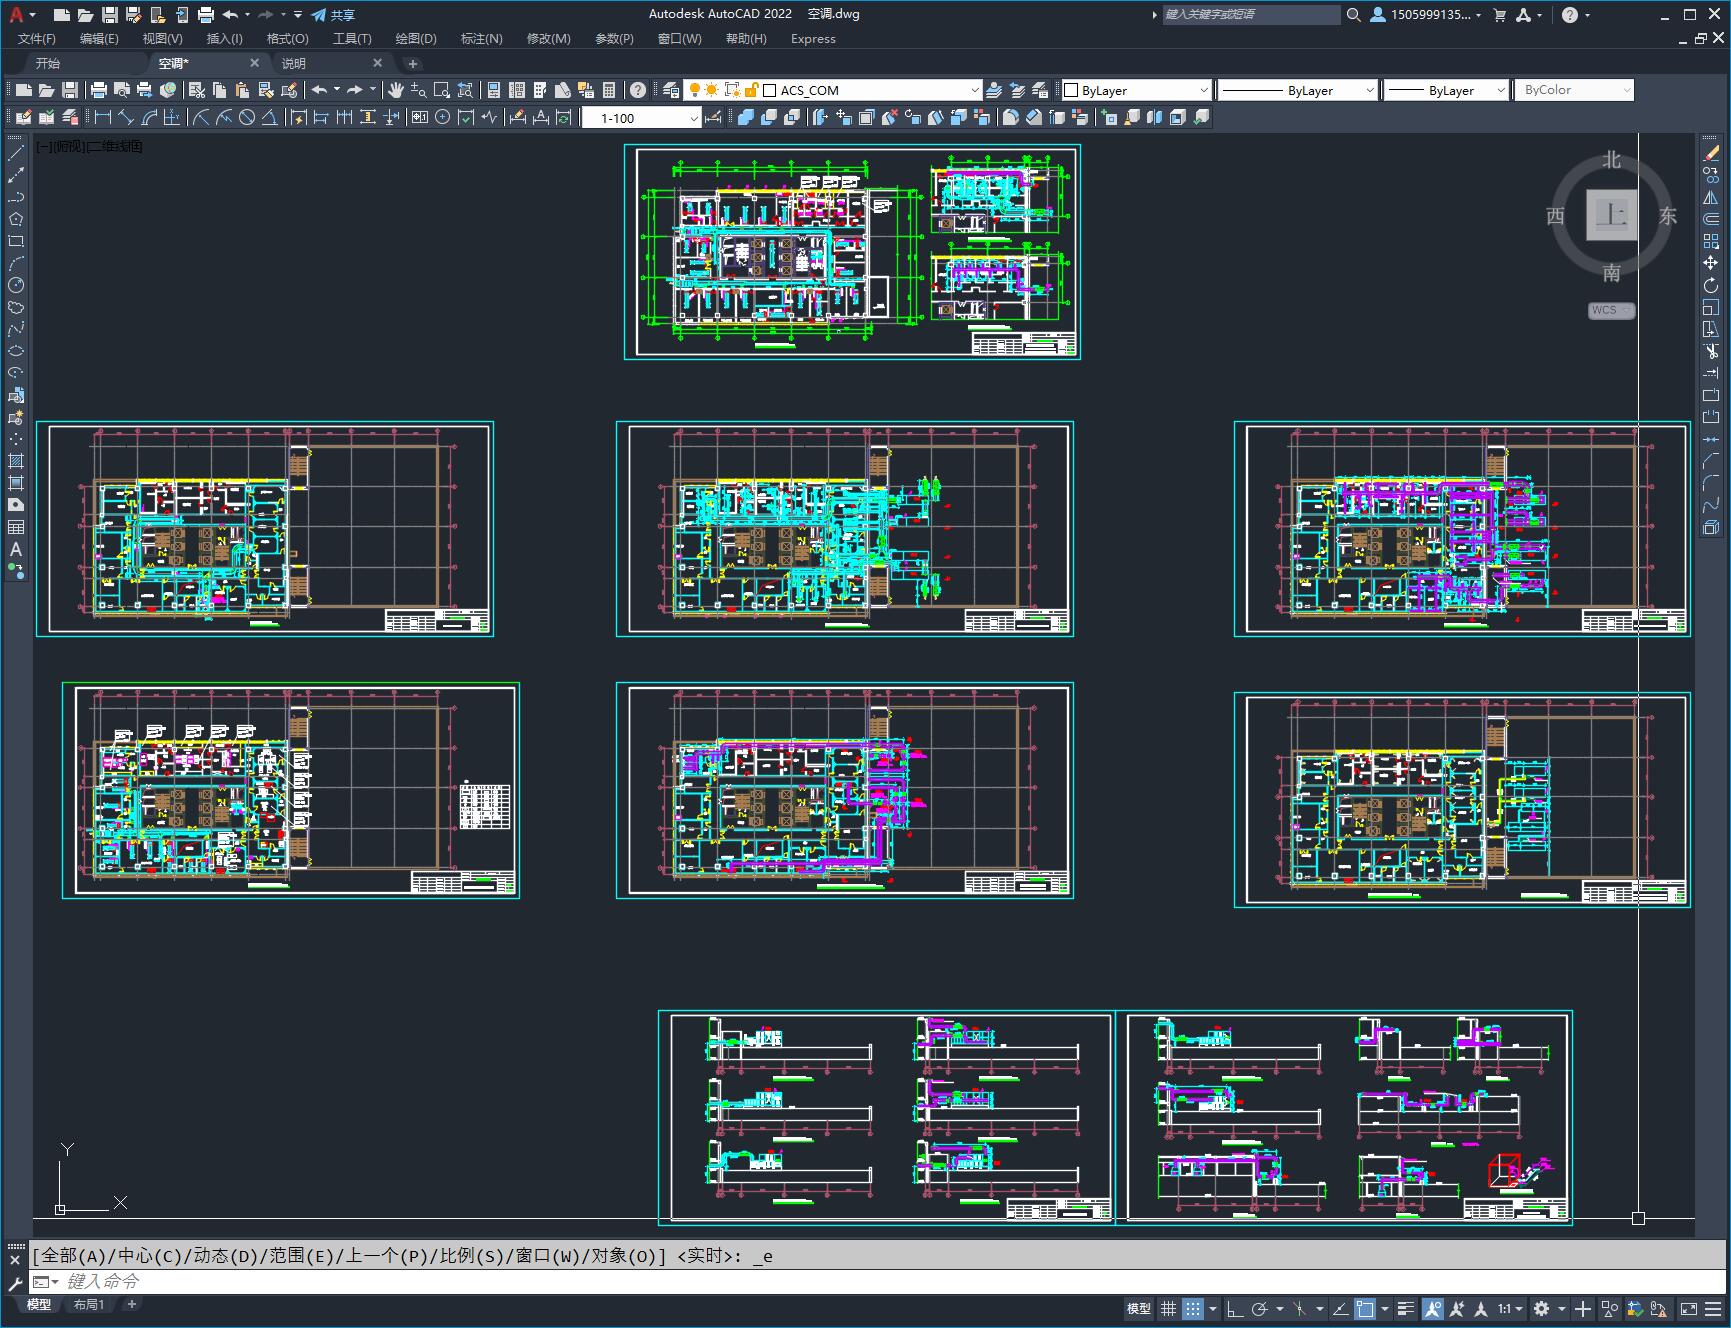Viewport: 1731px width, 1328px height.
Task: Select the Diameter dimension tool
Action: (x=247, y=117)
